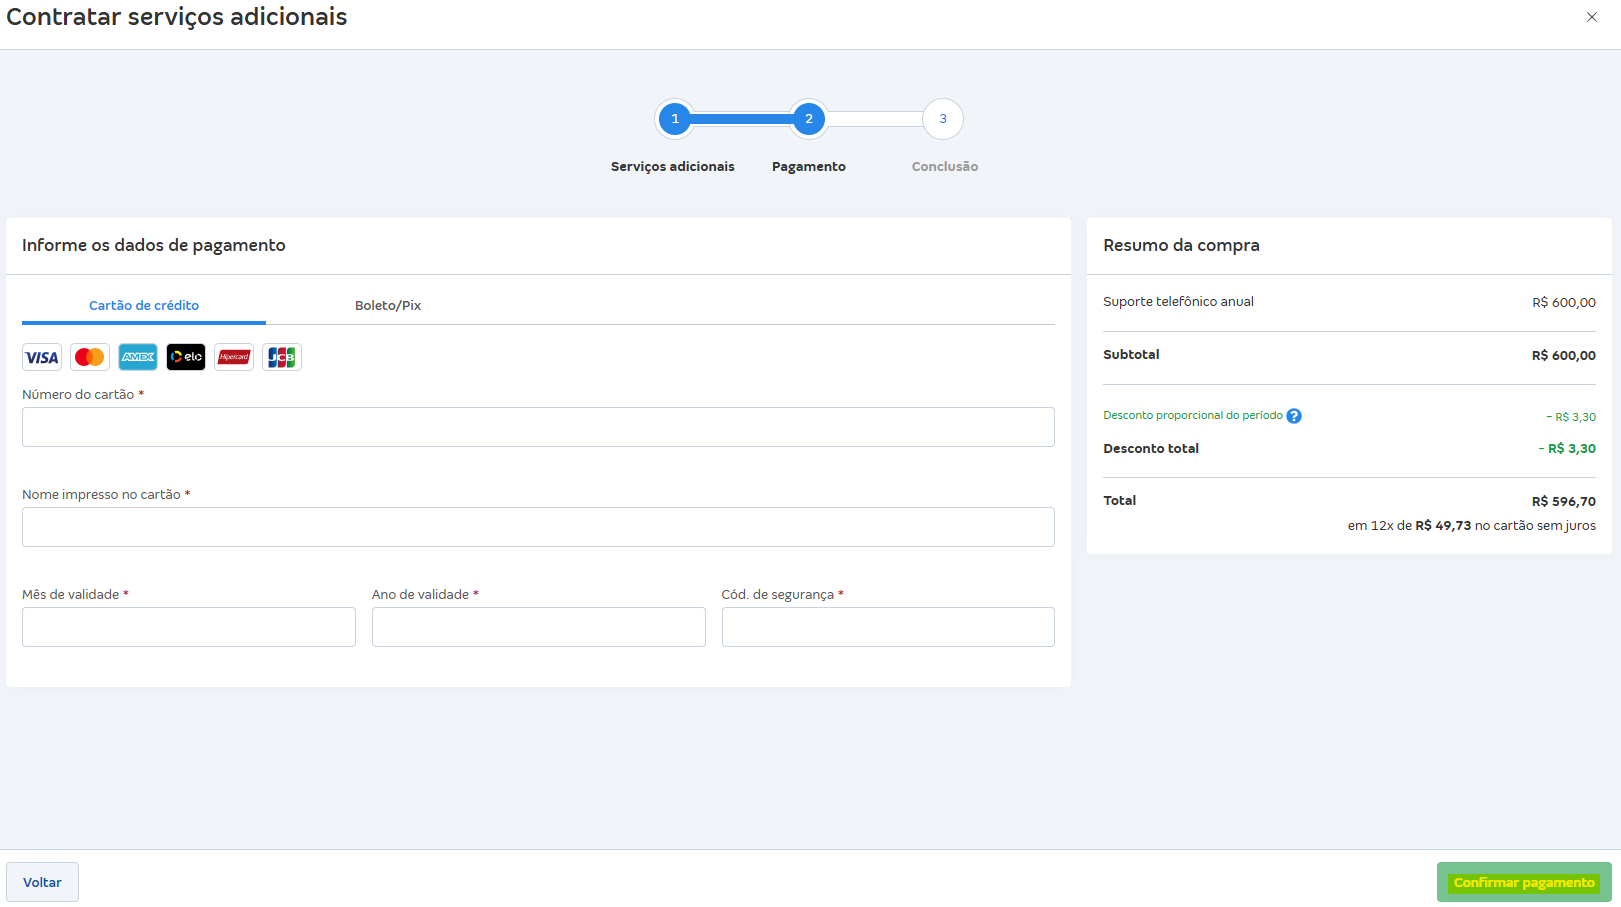
Task: Click the 12x installment text R$ 49,73
Action: 1443,525
